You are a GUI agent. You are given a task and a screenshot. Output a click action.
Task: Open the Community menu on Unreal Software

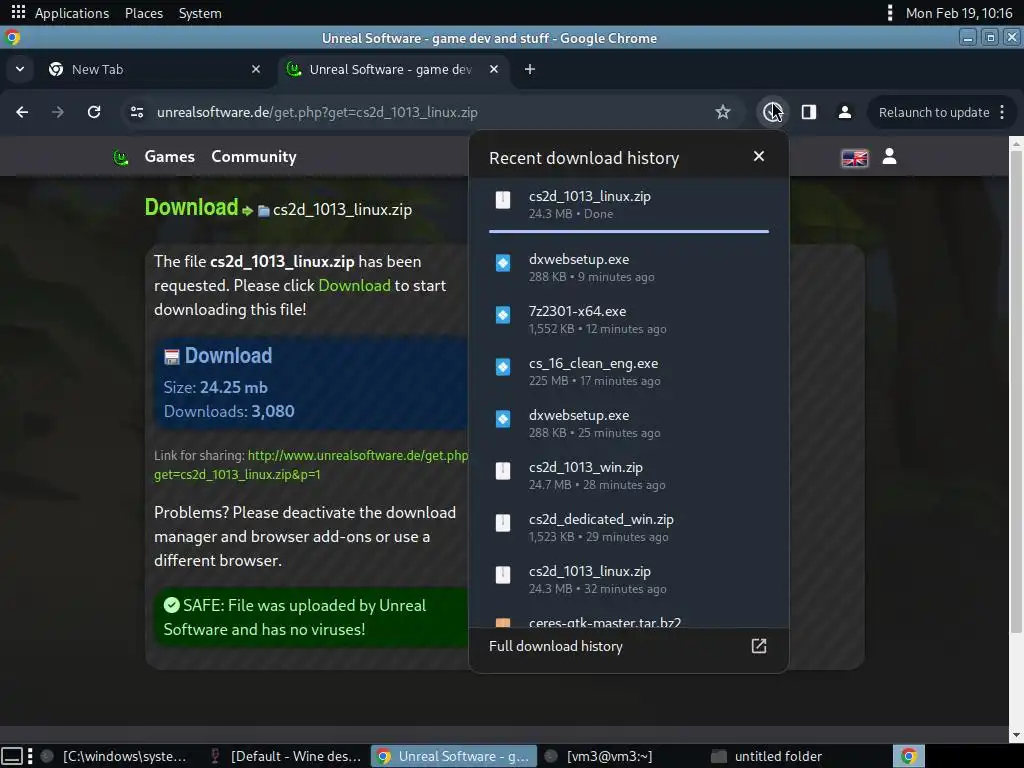click(x=253, y=157)
